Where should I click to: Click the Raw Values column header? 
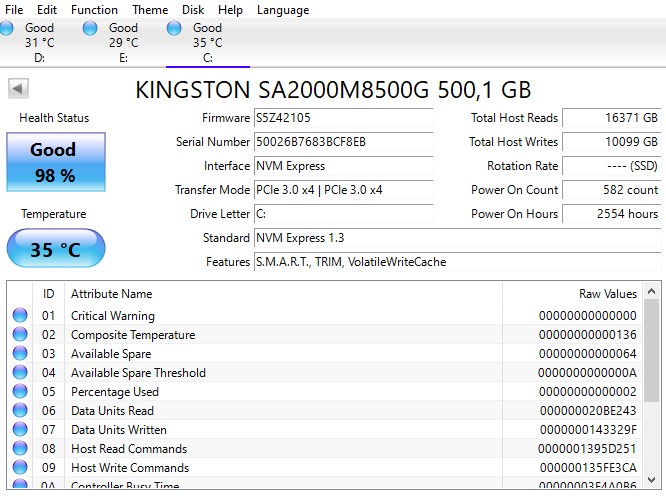point(608,294)
